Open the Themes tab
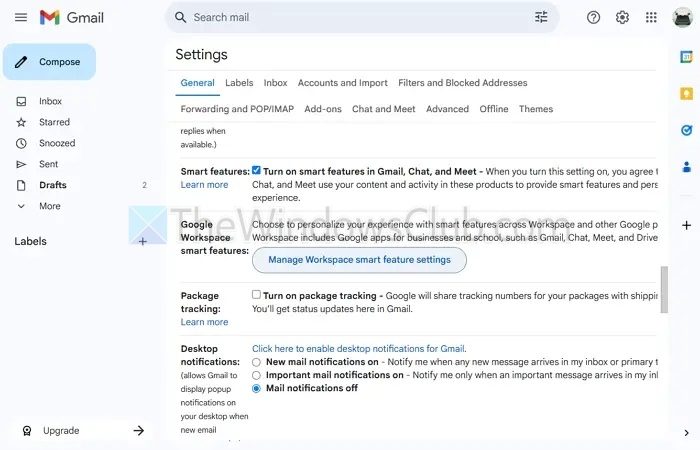 (x=536, y=109)
